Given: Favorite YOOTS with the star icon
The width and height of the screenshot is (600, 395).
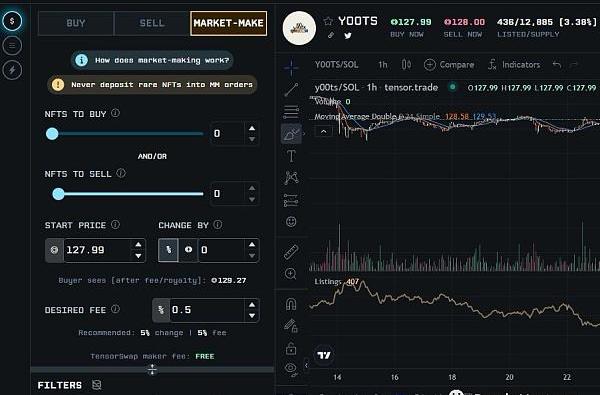Looking at the screenshot, I should click(x=328, y=21).
